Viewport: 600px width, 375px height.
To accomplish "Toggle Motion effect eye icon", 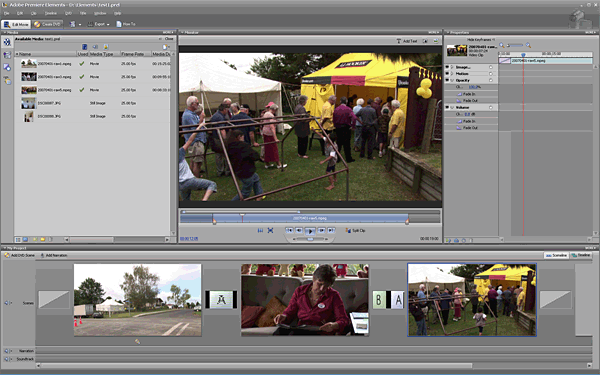I will coord(447,73).
